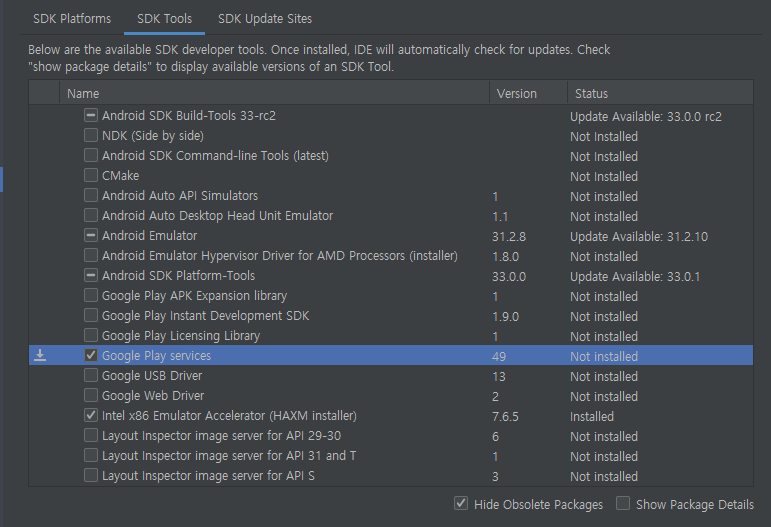The height and width of the screenshot is (527, 771).
Task: Check Google Play Licensing Library checkbox
Action: pos(90,335)
